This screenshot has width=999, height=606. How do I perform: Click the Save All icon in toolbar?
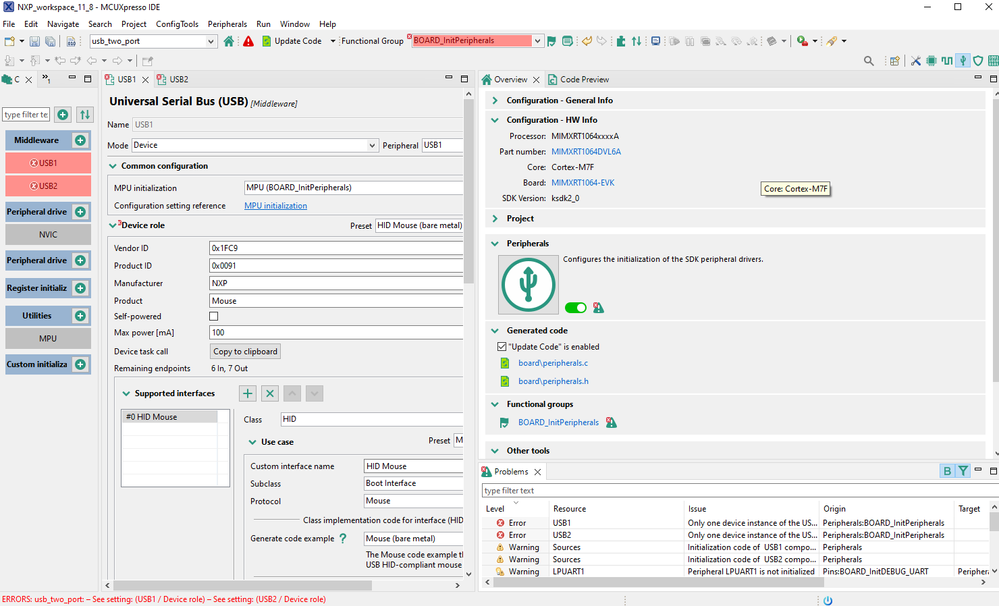tap(50, 41)
